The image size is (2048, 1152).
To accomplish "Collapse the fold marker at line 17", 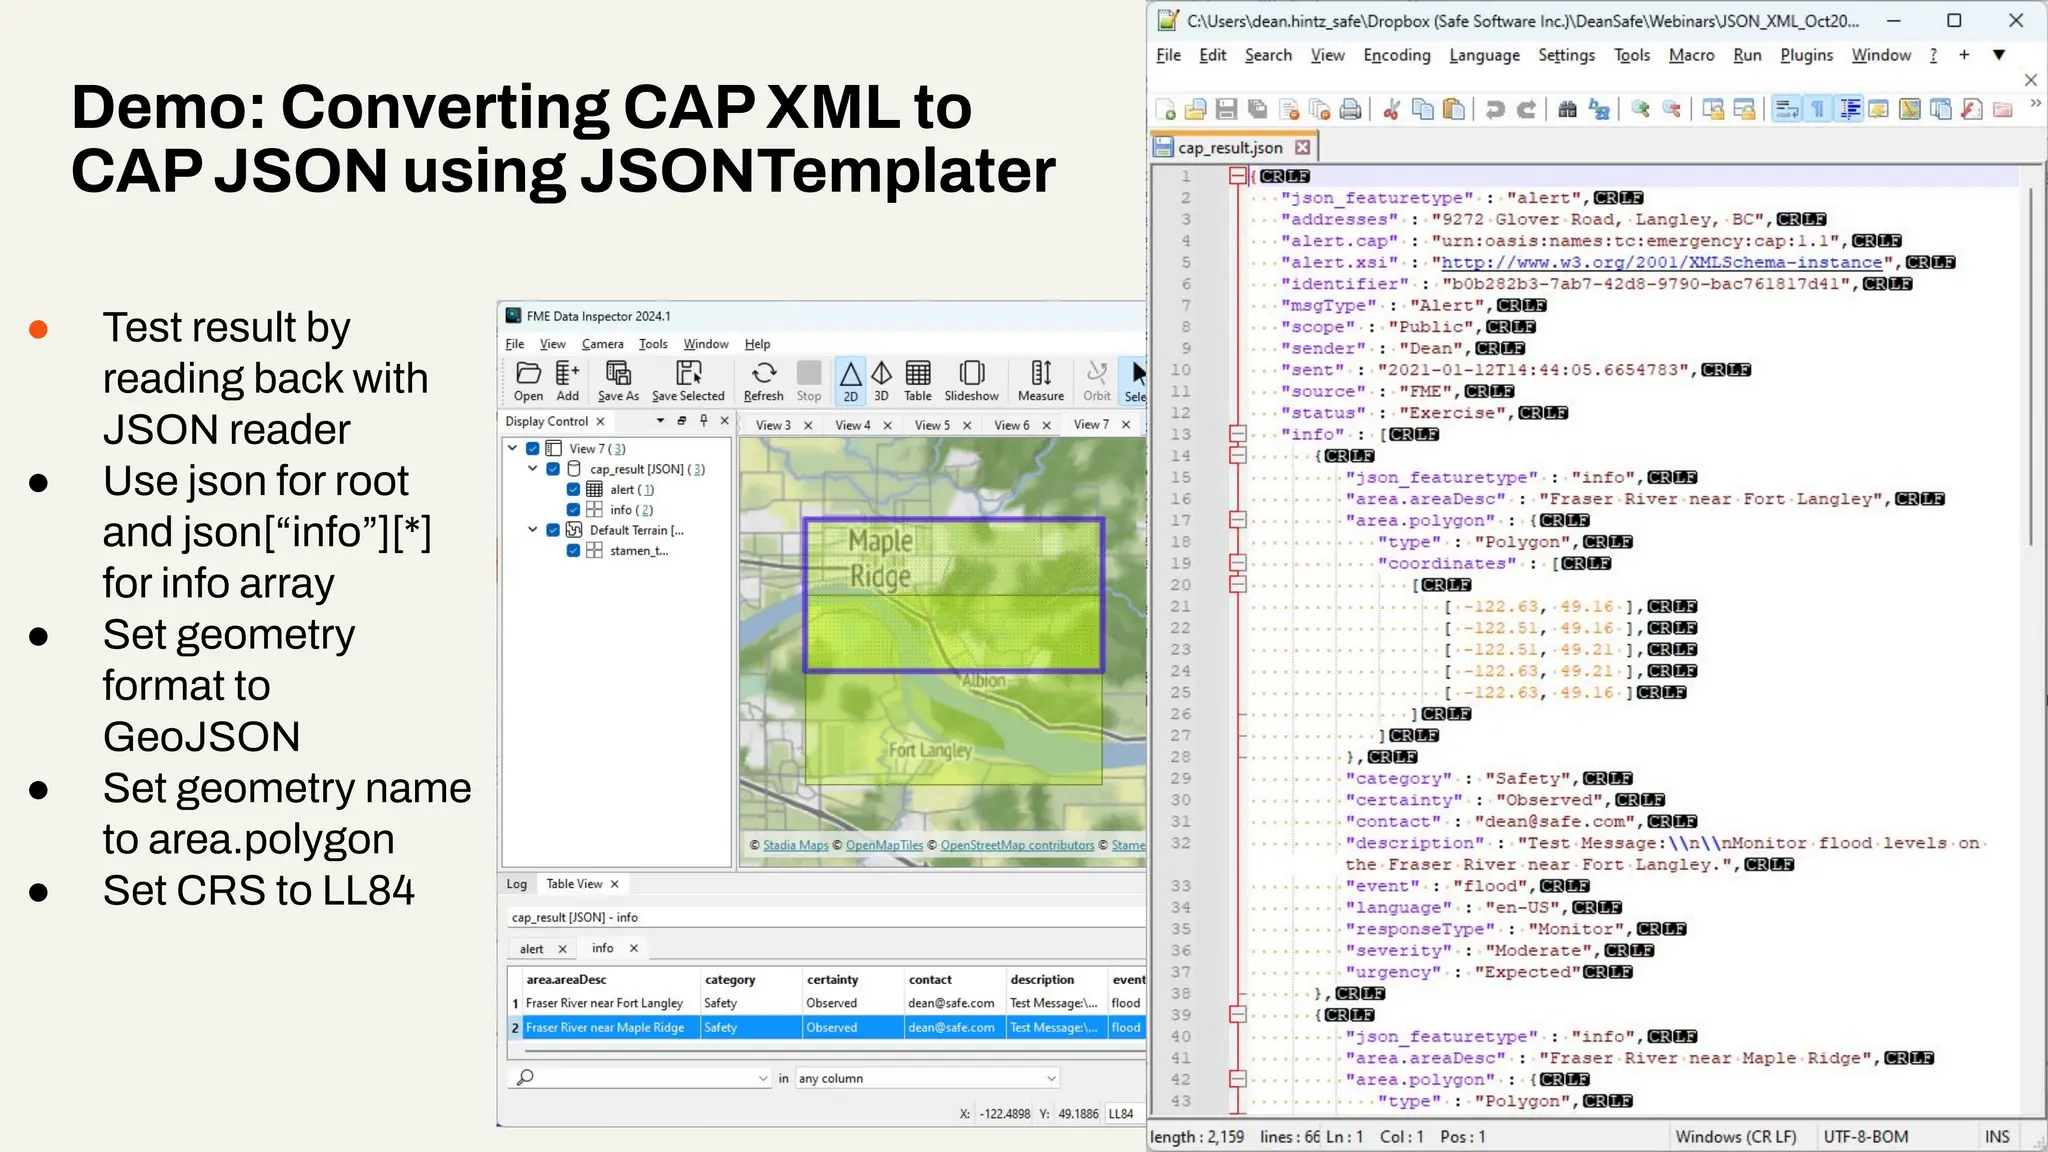I will coord(1238,520).
